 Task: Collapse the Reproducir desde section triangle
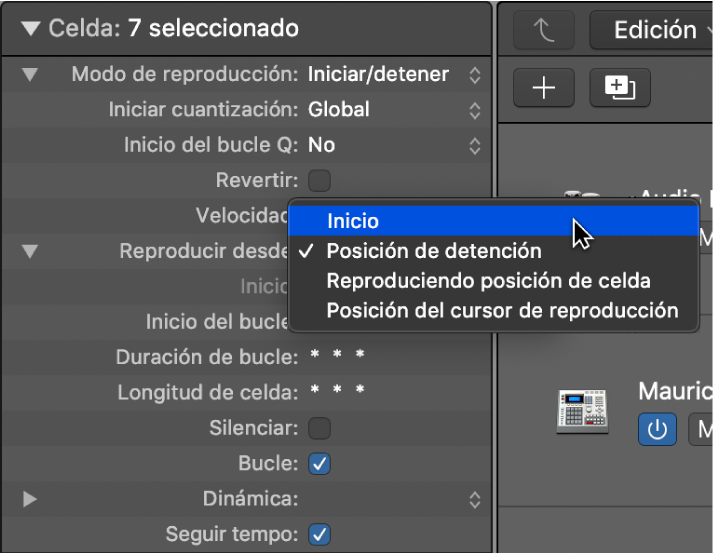[x=30, y=251]
